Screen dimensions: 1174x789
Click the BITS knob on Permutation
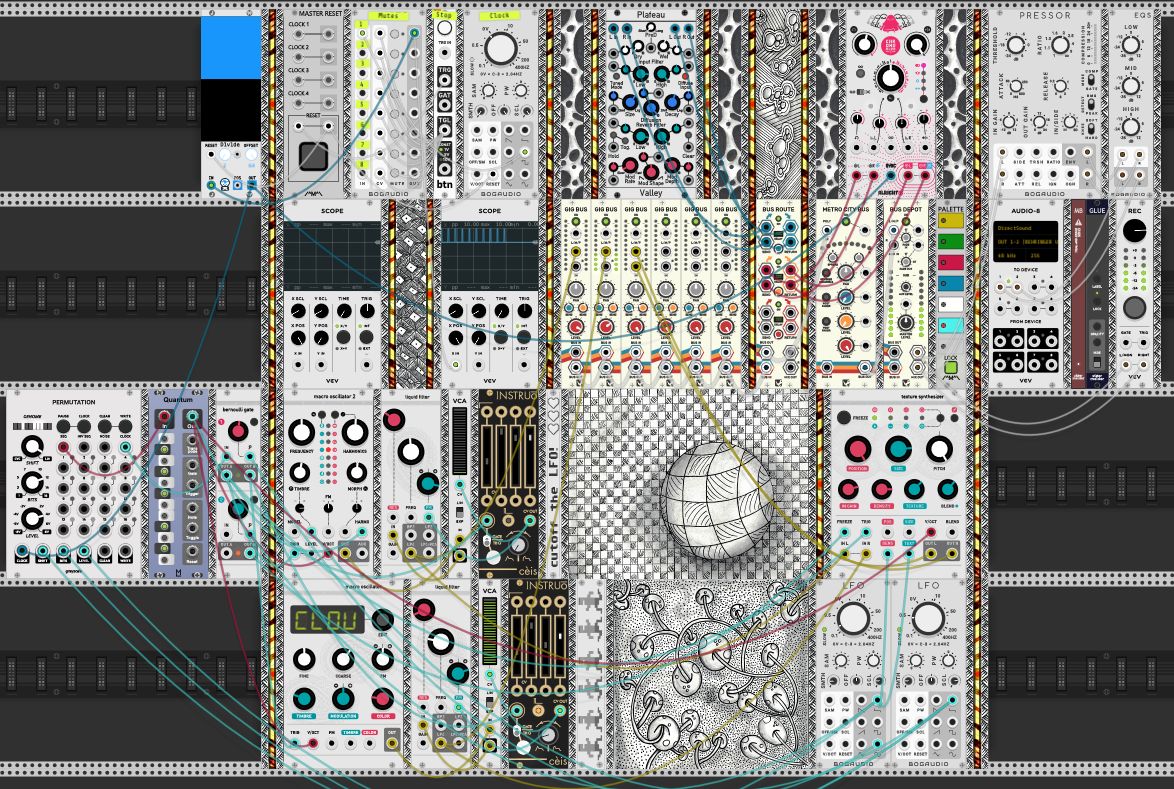(x=31, y=482)
